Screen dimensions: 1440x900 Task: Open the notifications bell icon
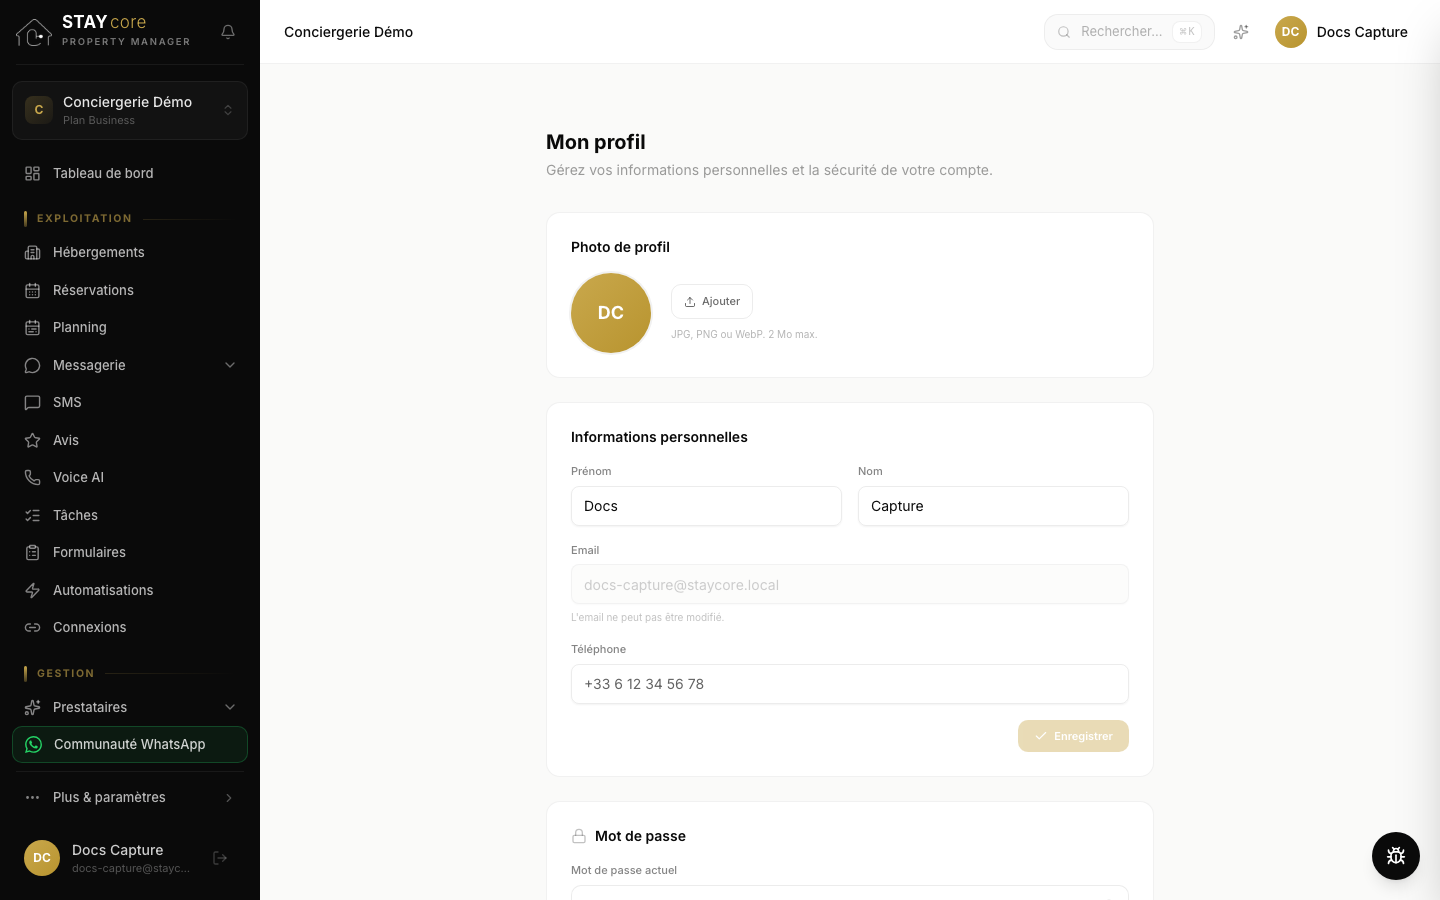pos(228,32)
